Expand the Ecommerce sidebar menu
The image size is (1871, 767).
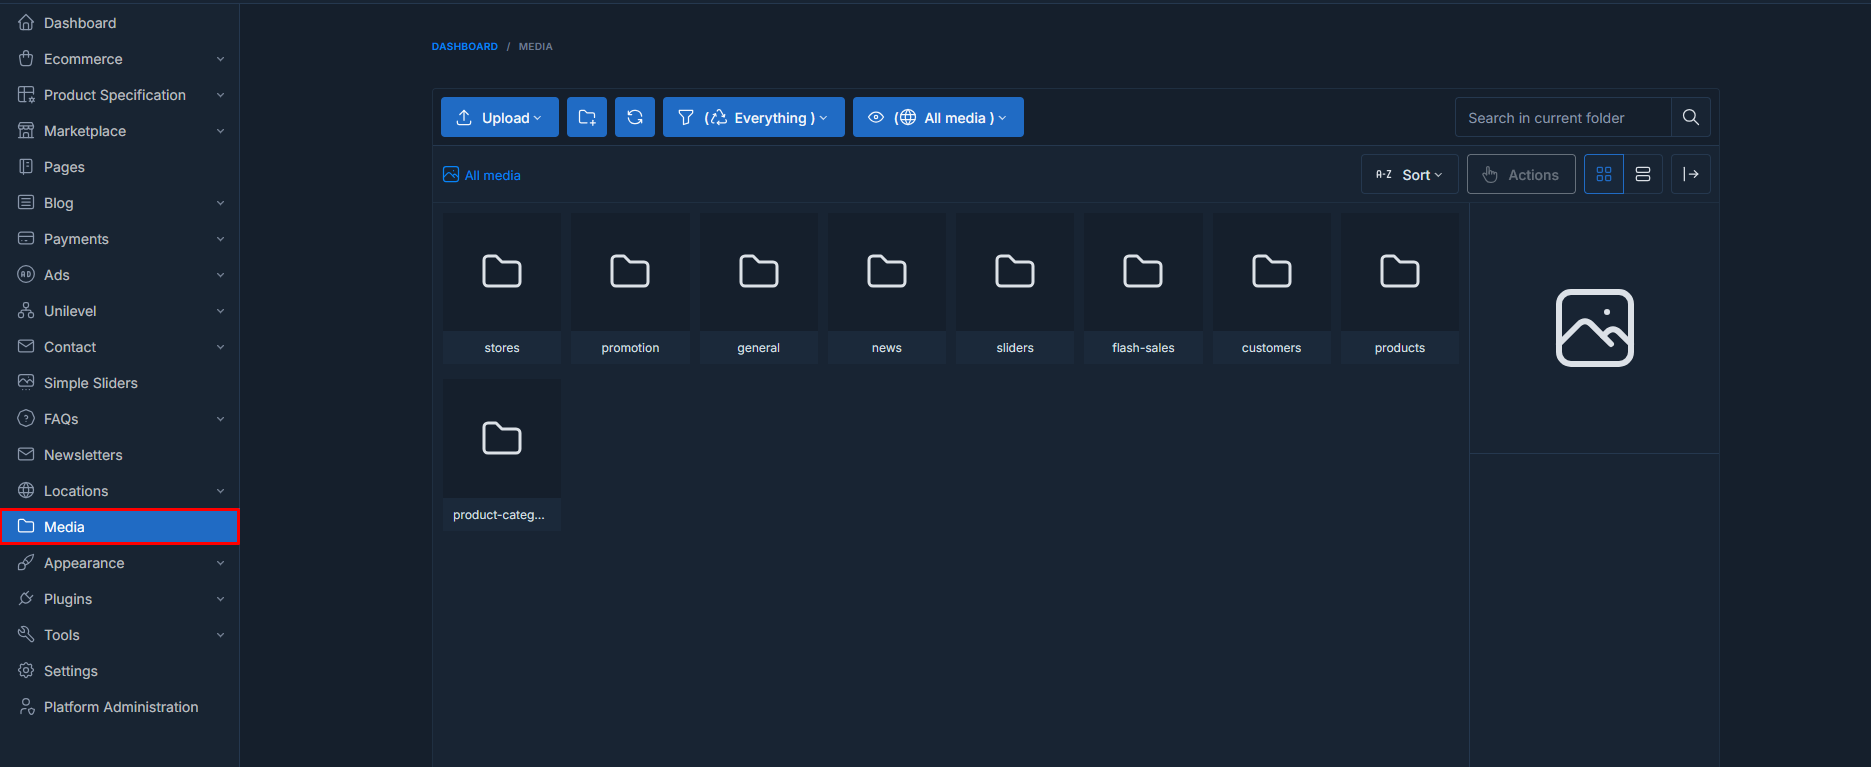tap(119, 59)
